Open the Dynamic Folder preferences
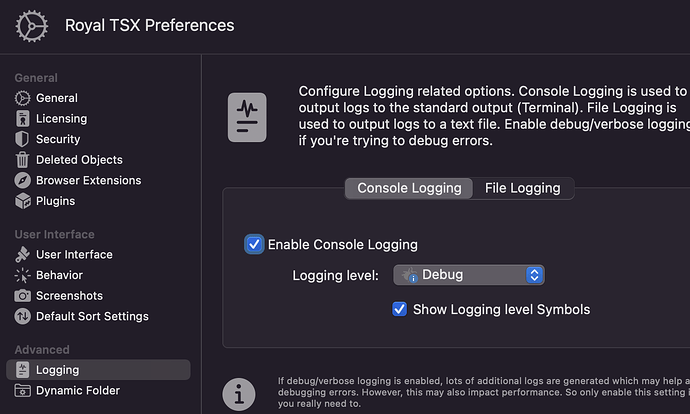Viewport: 690px width, 414px height. [x=77, y=391]
